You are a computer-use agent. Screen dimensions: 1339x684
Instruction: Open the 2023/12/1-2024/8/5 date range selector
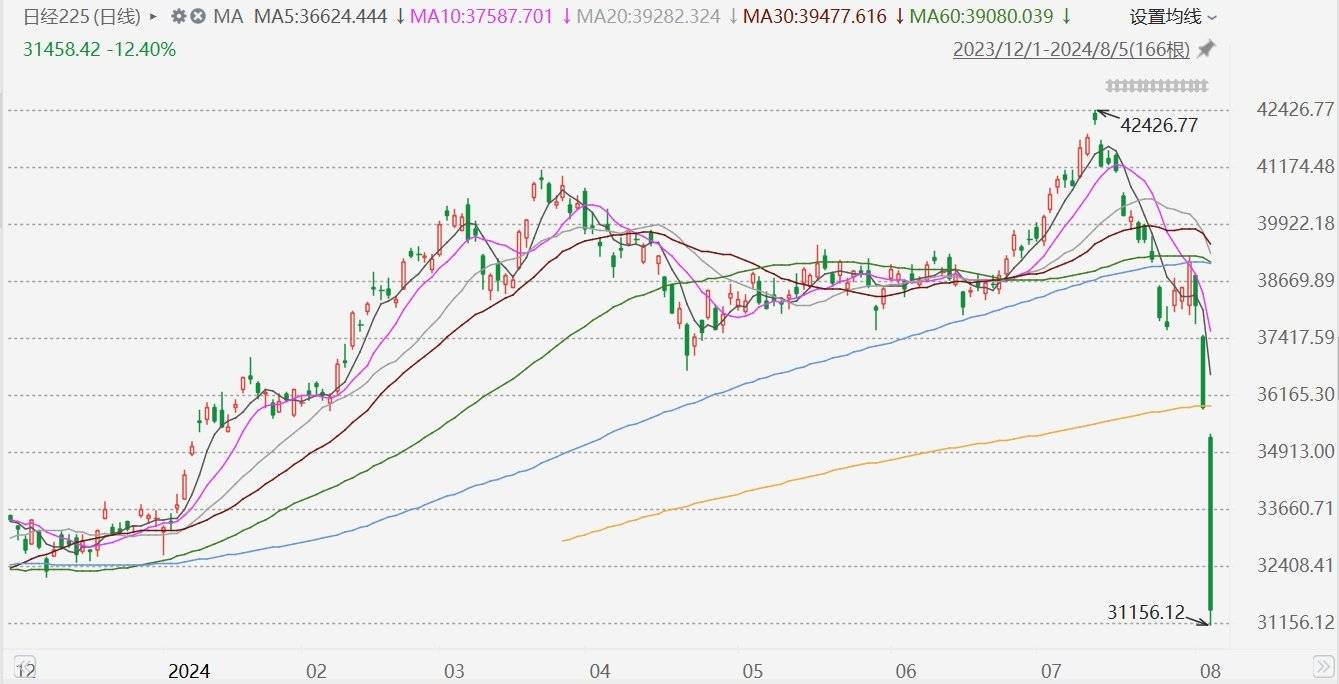click(1072, 48)
